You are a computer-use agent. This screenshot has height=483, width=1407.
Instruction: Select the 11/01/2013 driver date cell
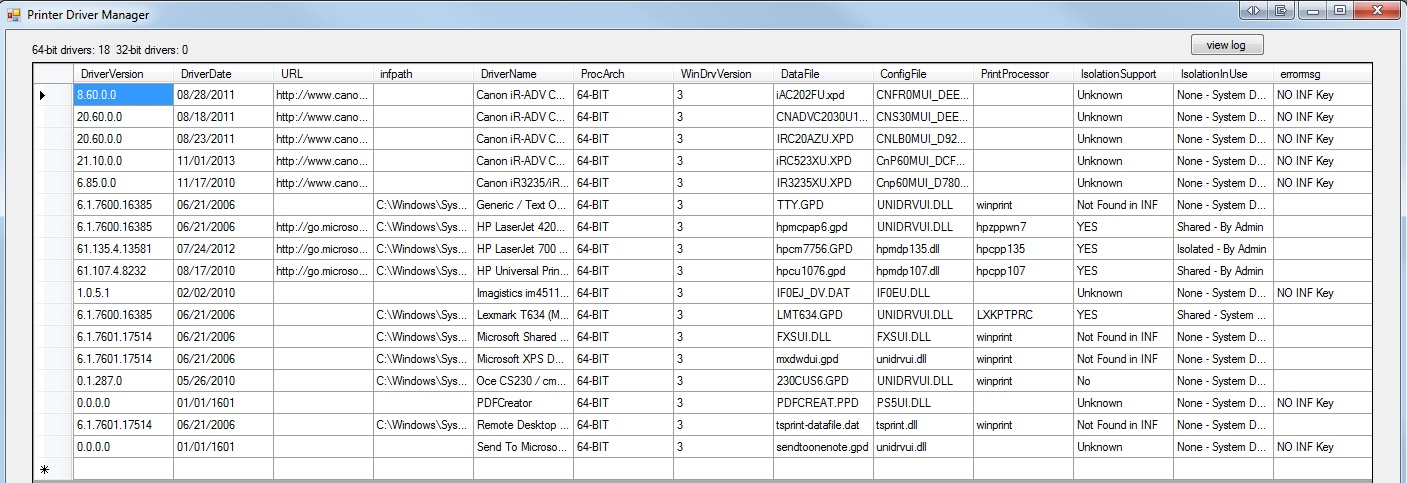click(x=223, y=161)
